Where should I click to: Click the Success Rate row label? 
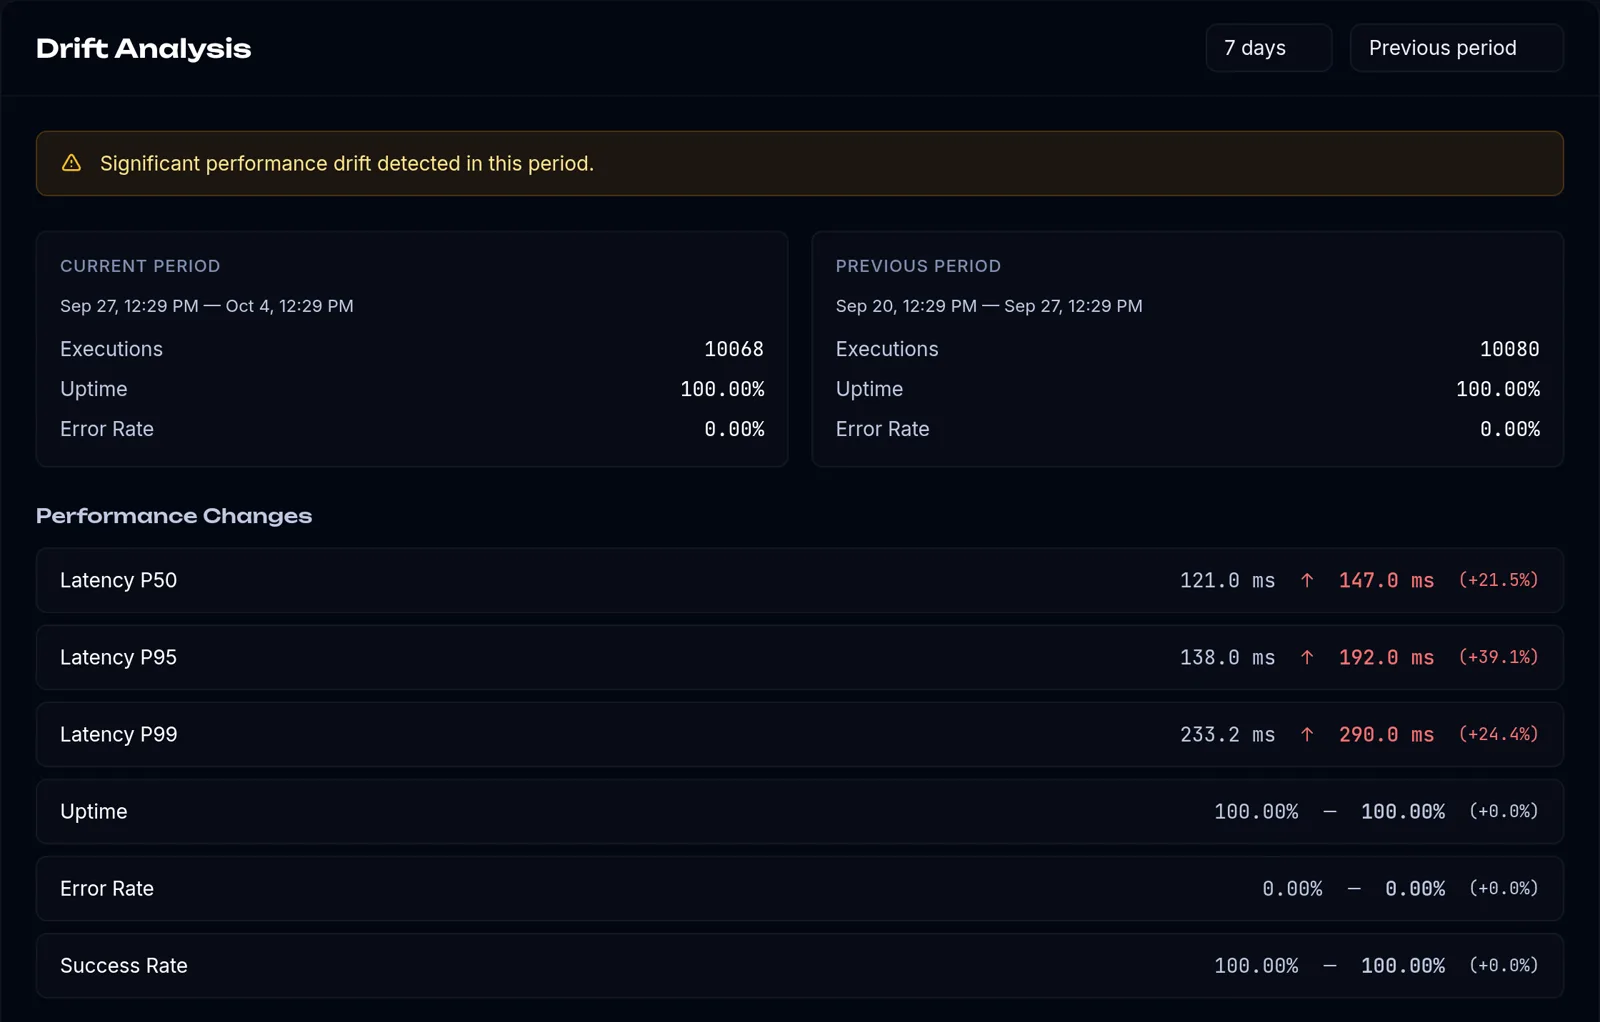coord(124,966)
